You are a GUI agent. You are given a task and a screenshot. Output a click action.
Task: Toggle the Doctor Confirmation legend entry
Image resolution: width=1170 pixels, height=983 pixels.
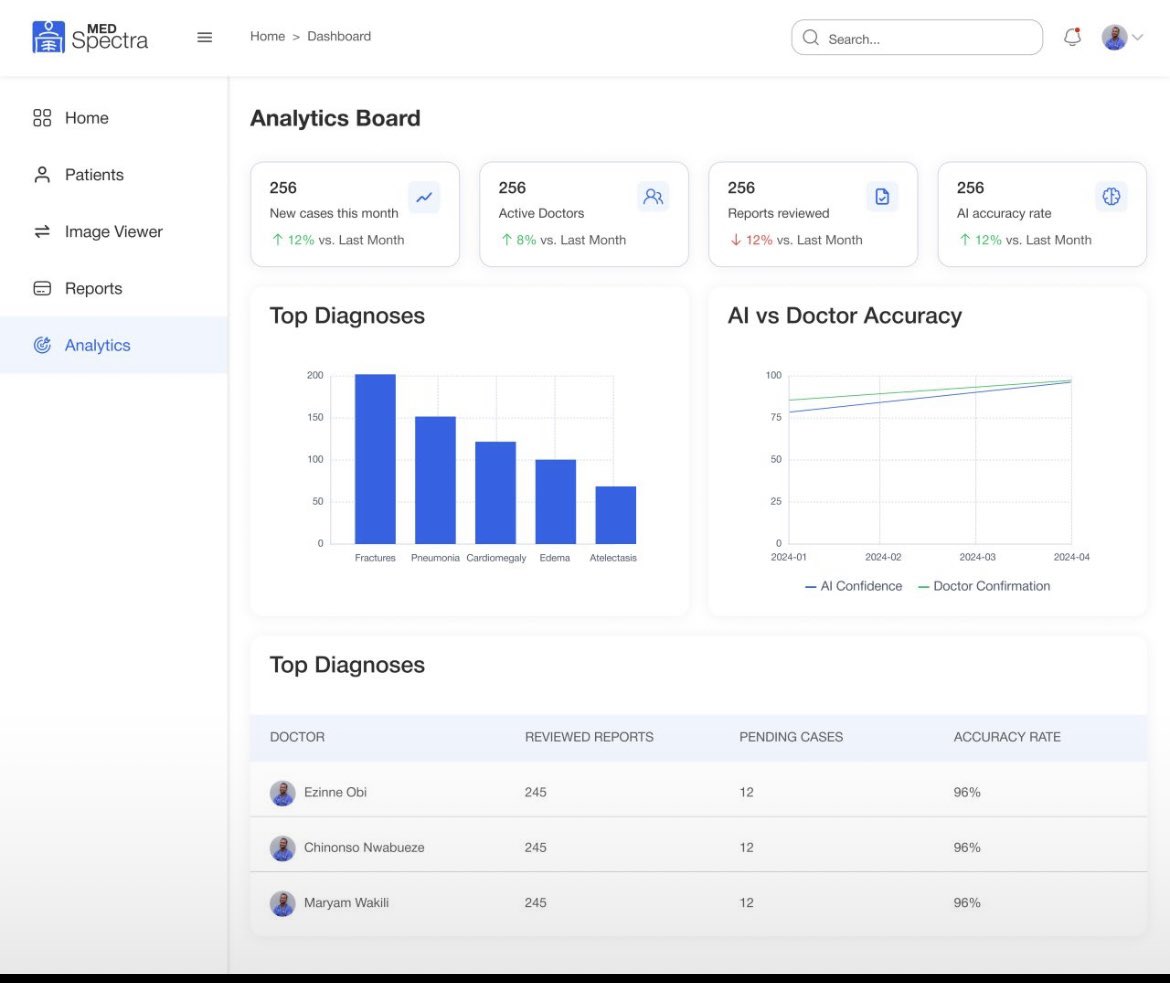tap(984, 586)
